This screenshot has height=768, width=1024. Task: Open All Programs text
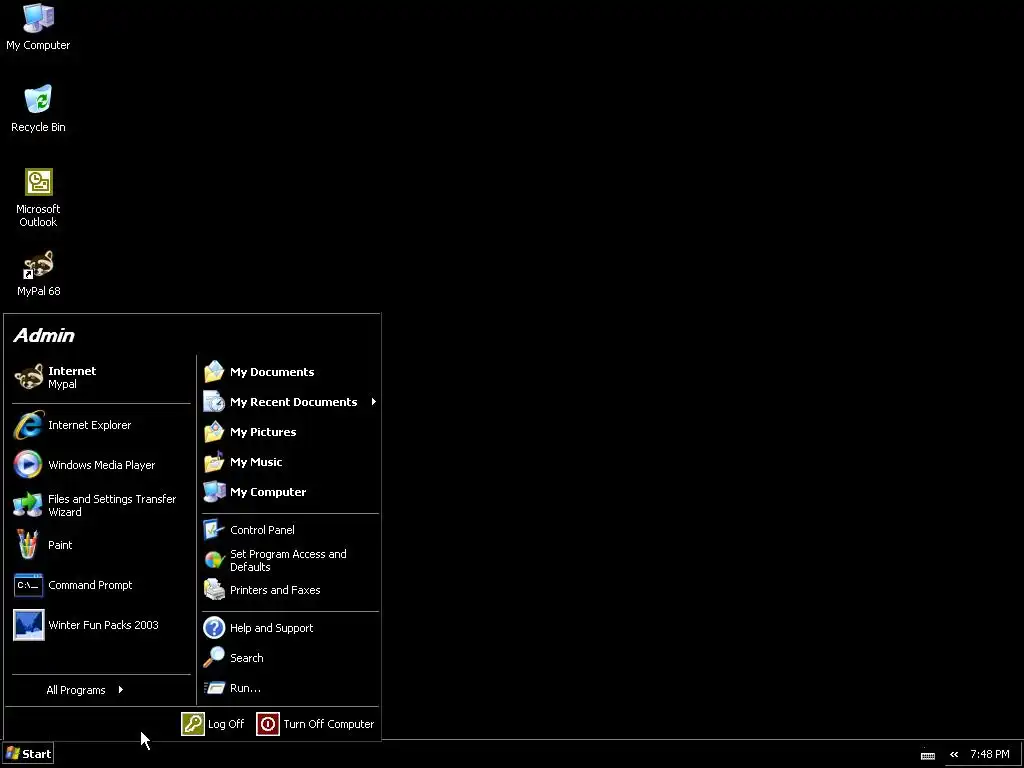click(x=76, y=690)
